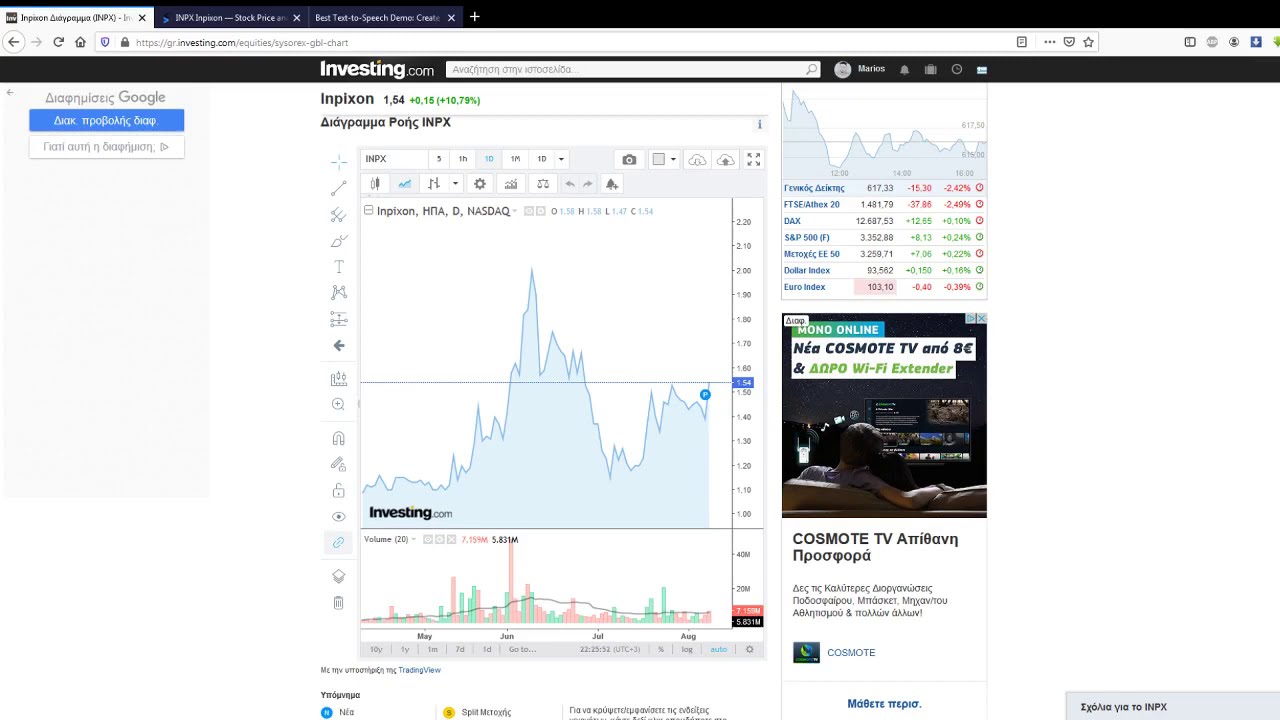Click the INPX symbol input field
The width and height of the screenshot is (1280, 720).
[394, 159]
